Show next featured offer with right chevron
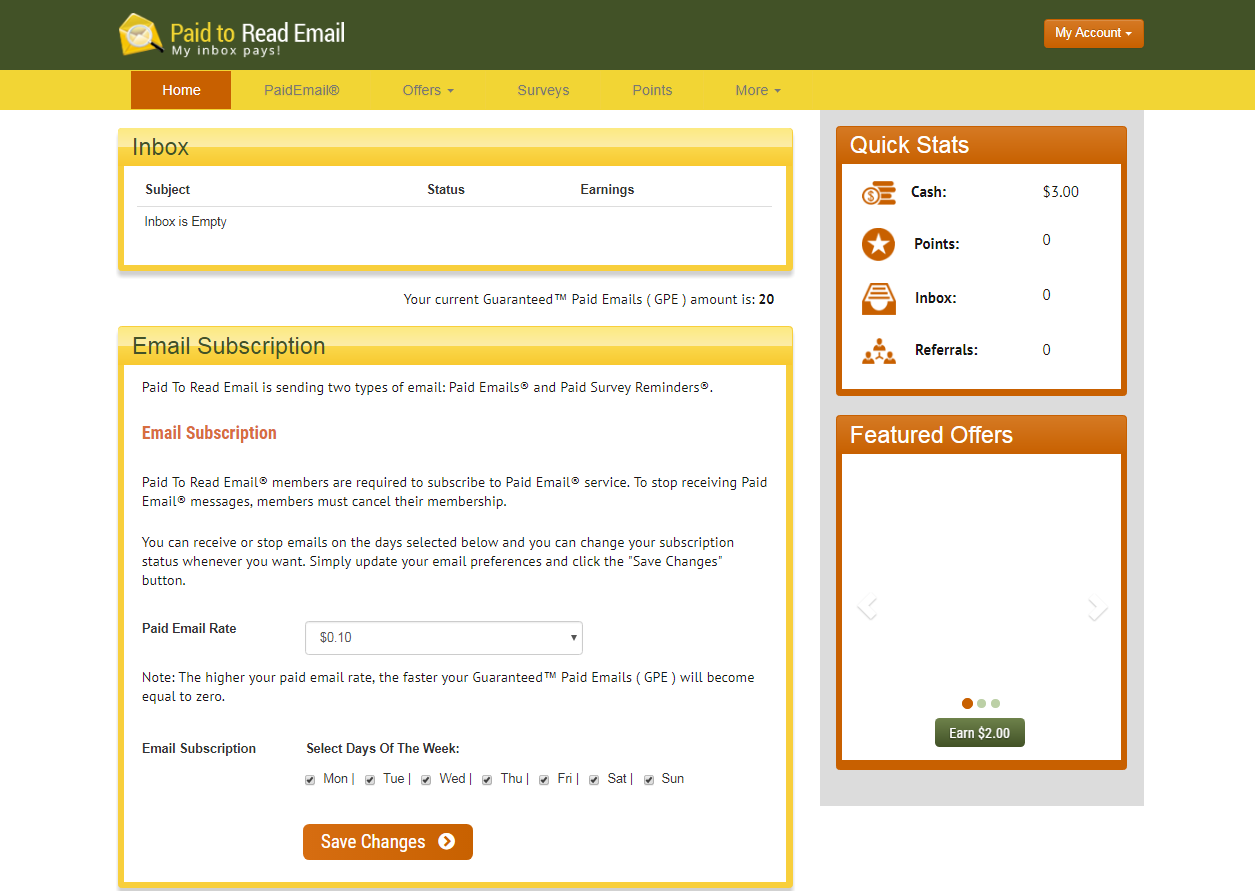This screenshot has height=891, width=1255. click(x=1097, y=607)
